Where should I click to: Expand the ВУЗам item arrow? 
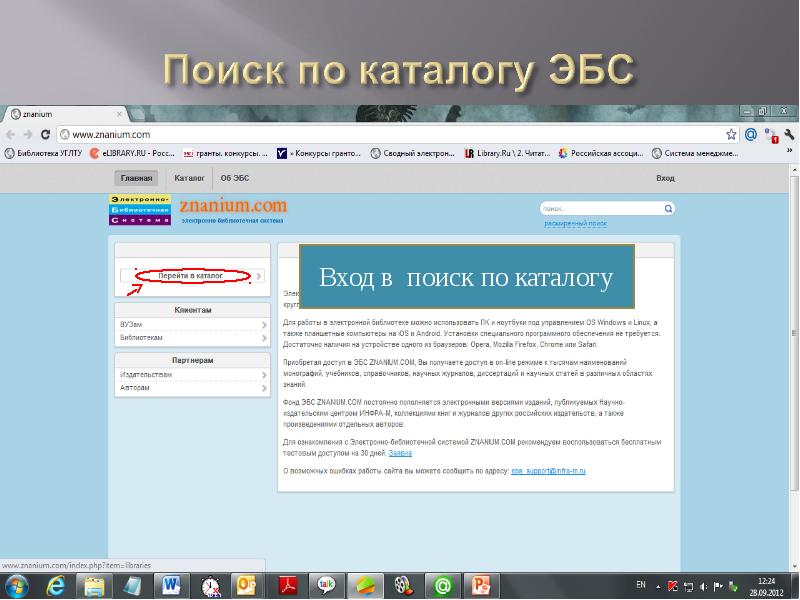click(264, 325)
